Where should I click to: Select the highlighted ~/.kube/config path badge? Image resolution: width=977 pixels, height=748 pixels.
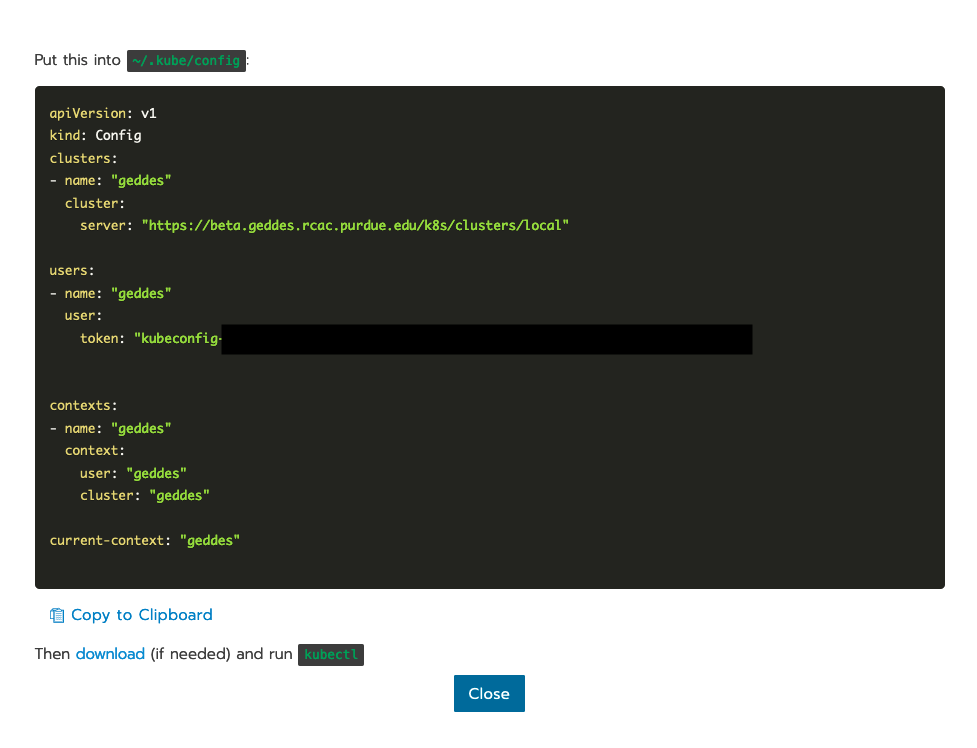pos(186,60)
